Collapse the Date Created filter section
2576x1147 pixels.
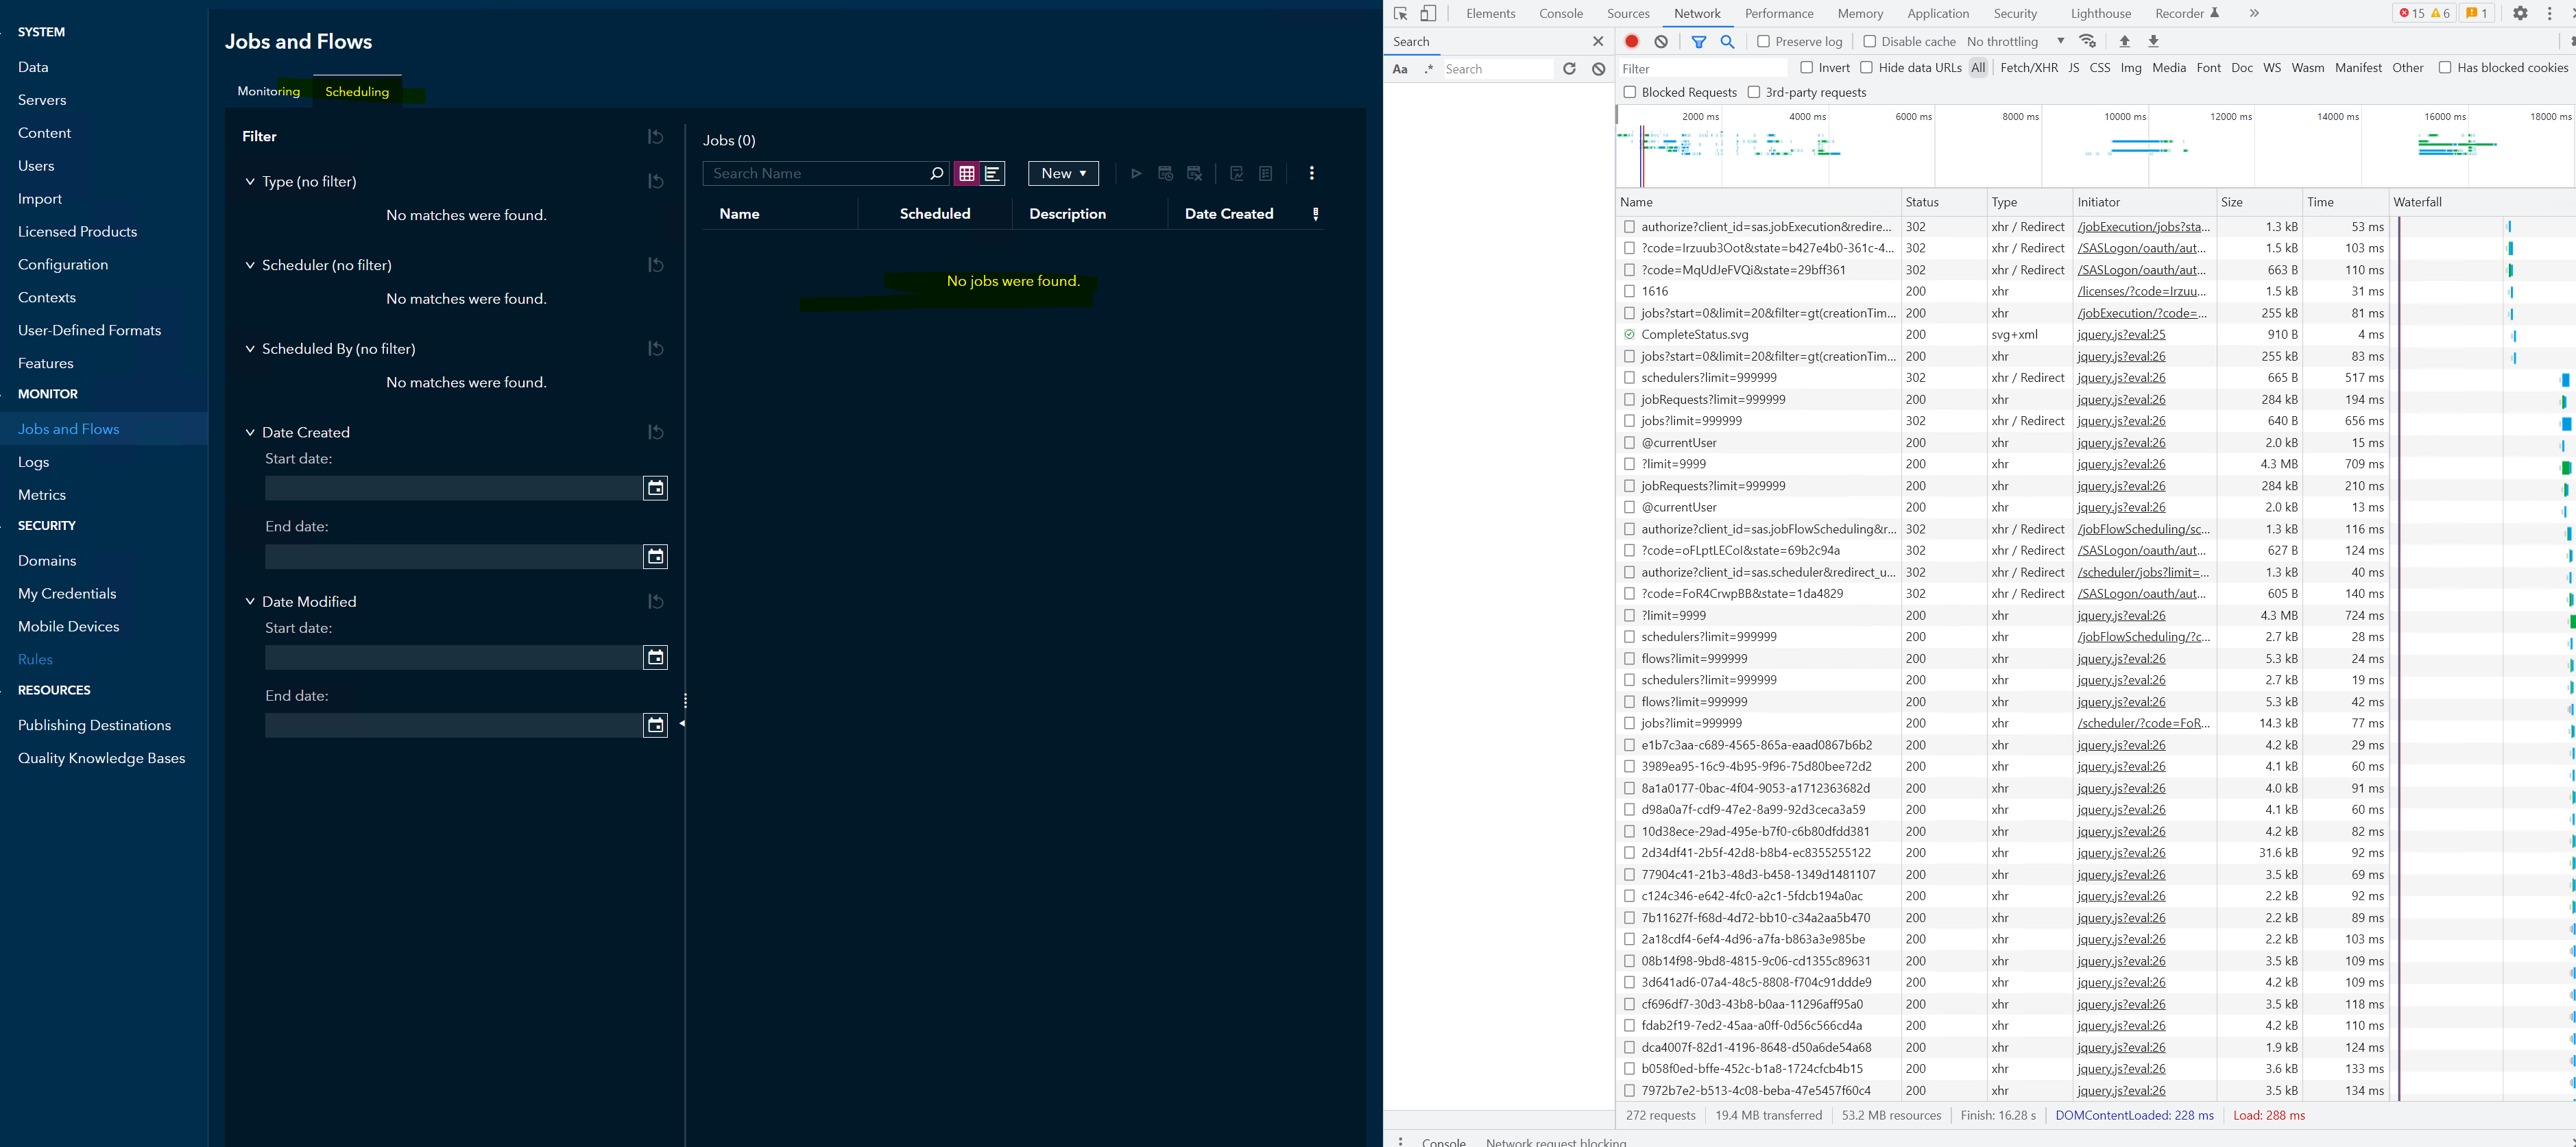(251, 432)
